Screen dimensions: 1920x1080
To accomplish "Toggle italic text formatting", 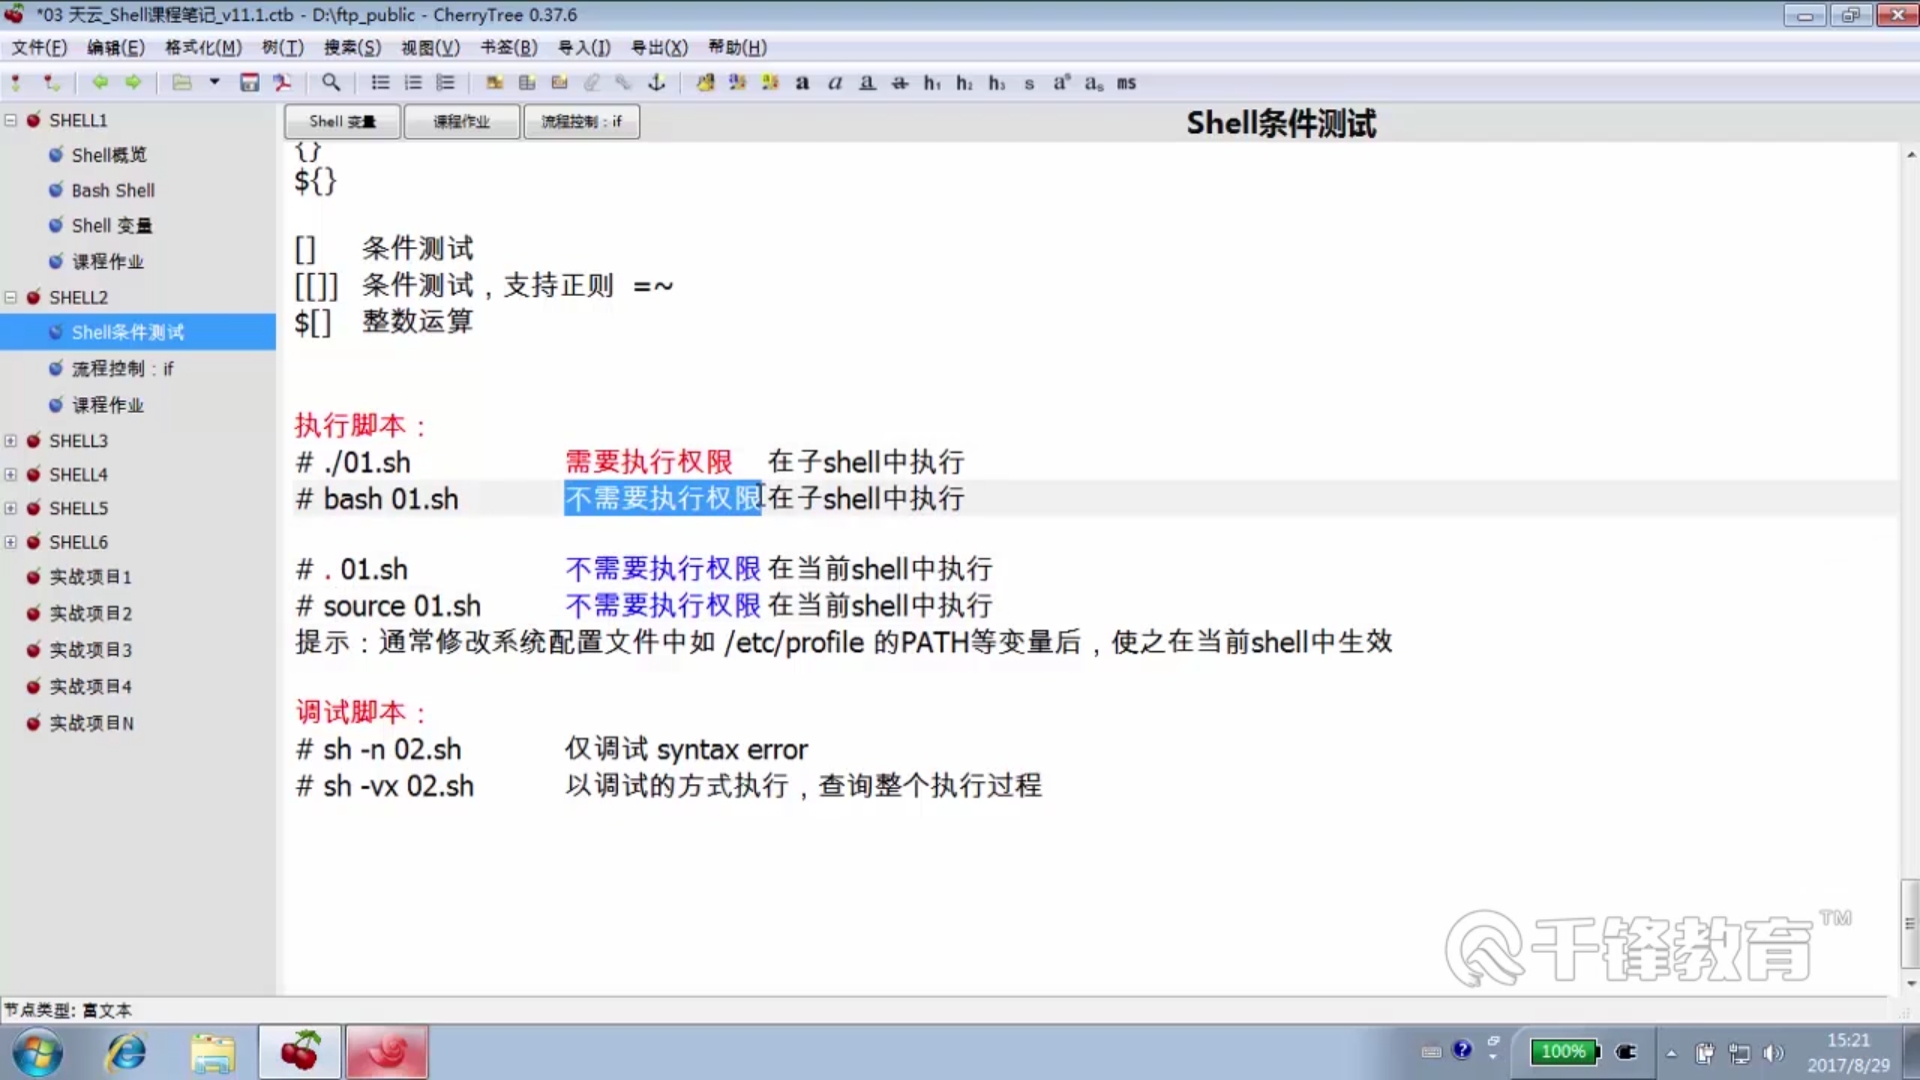I will (834, 83).
